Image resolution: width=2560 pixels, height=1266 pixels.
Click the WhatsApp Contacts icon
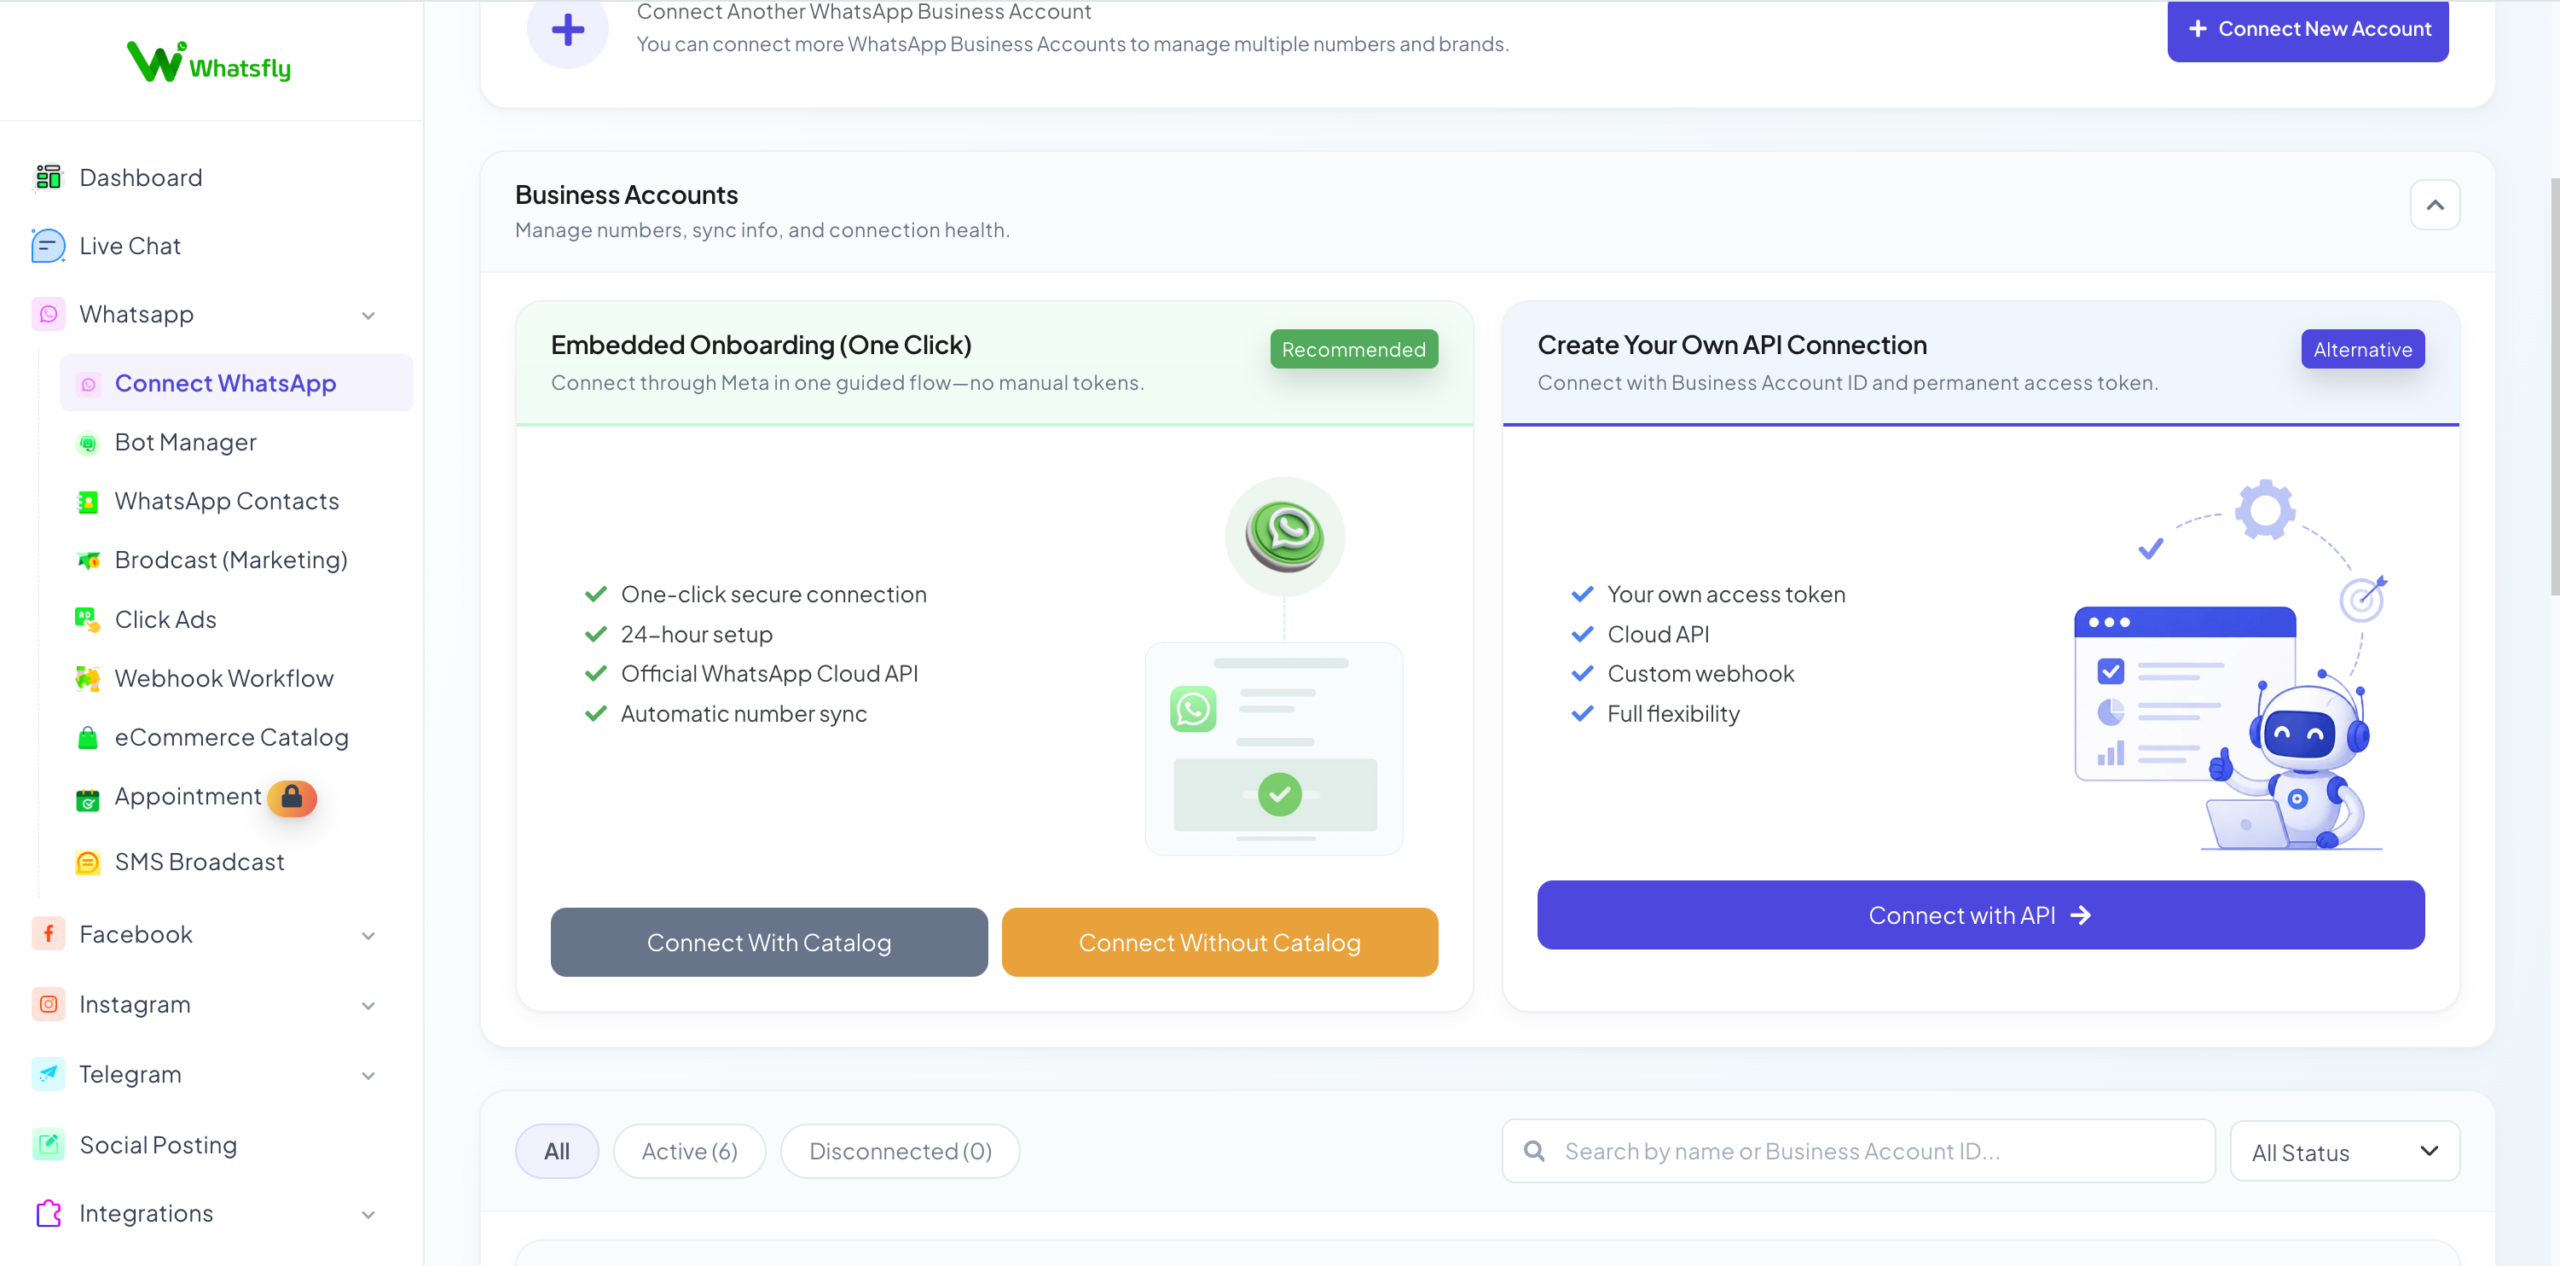pos(88,502)
